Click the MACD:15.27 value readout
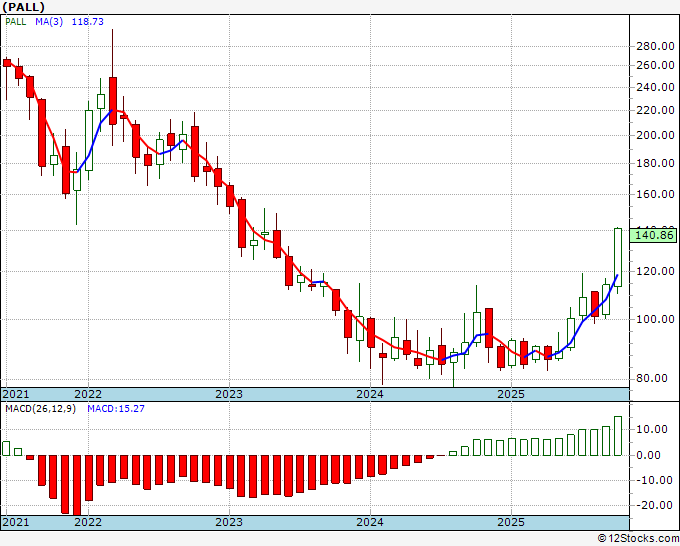 click(x=116, y=409)
